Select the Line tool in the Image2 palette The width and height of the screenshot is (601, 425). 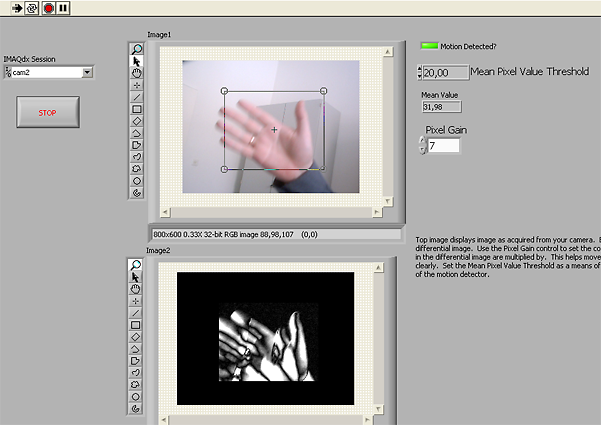click(x=135, y=313)
